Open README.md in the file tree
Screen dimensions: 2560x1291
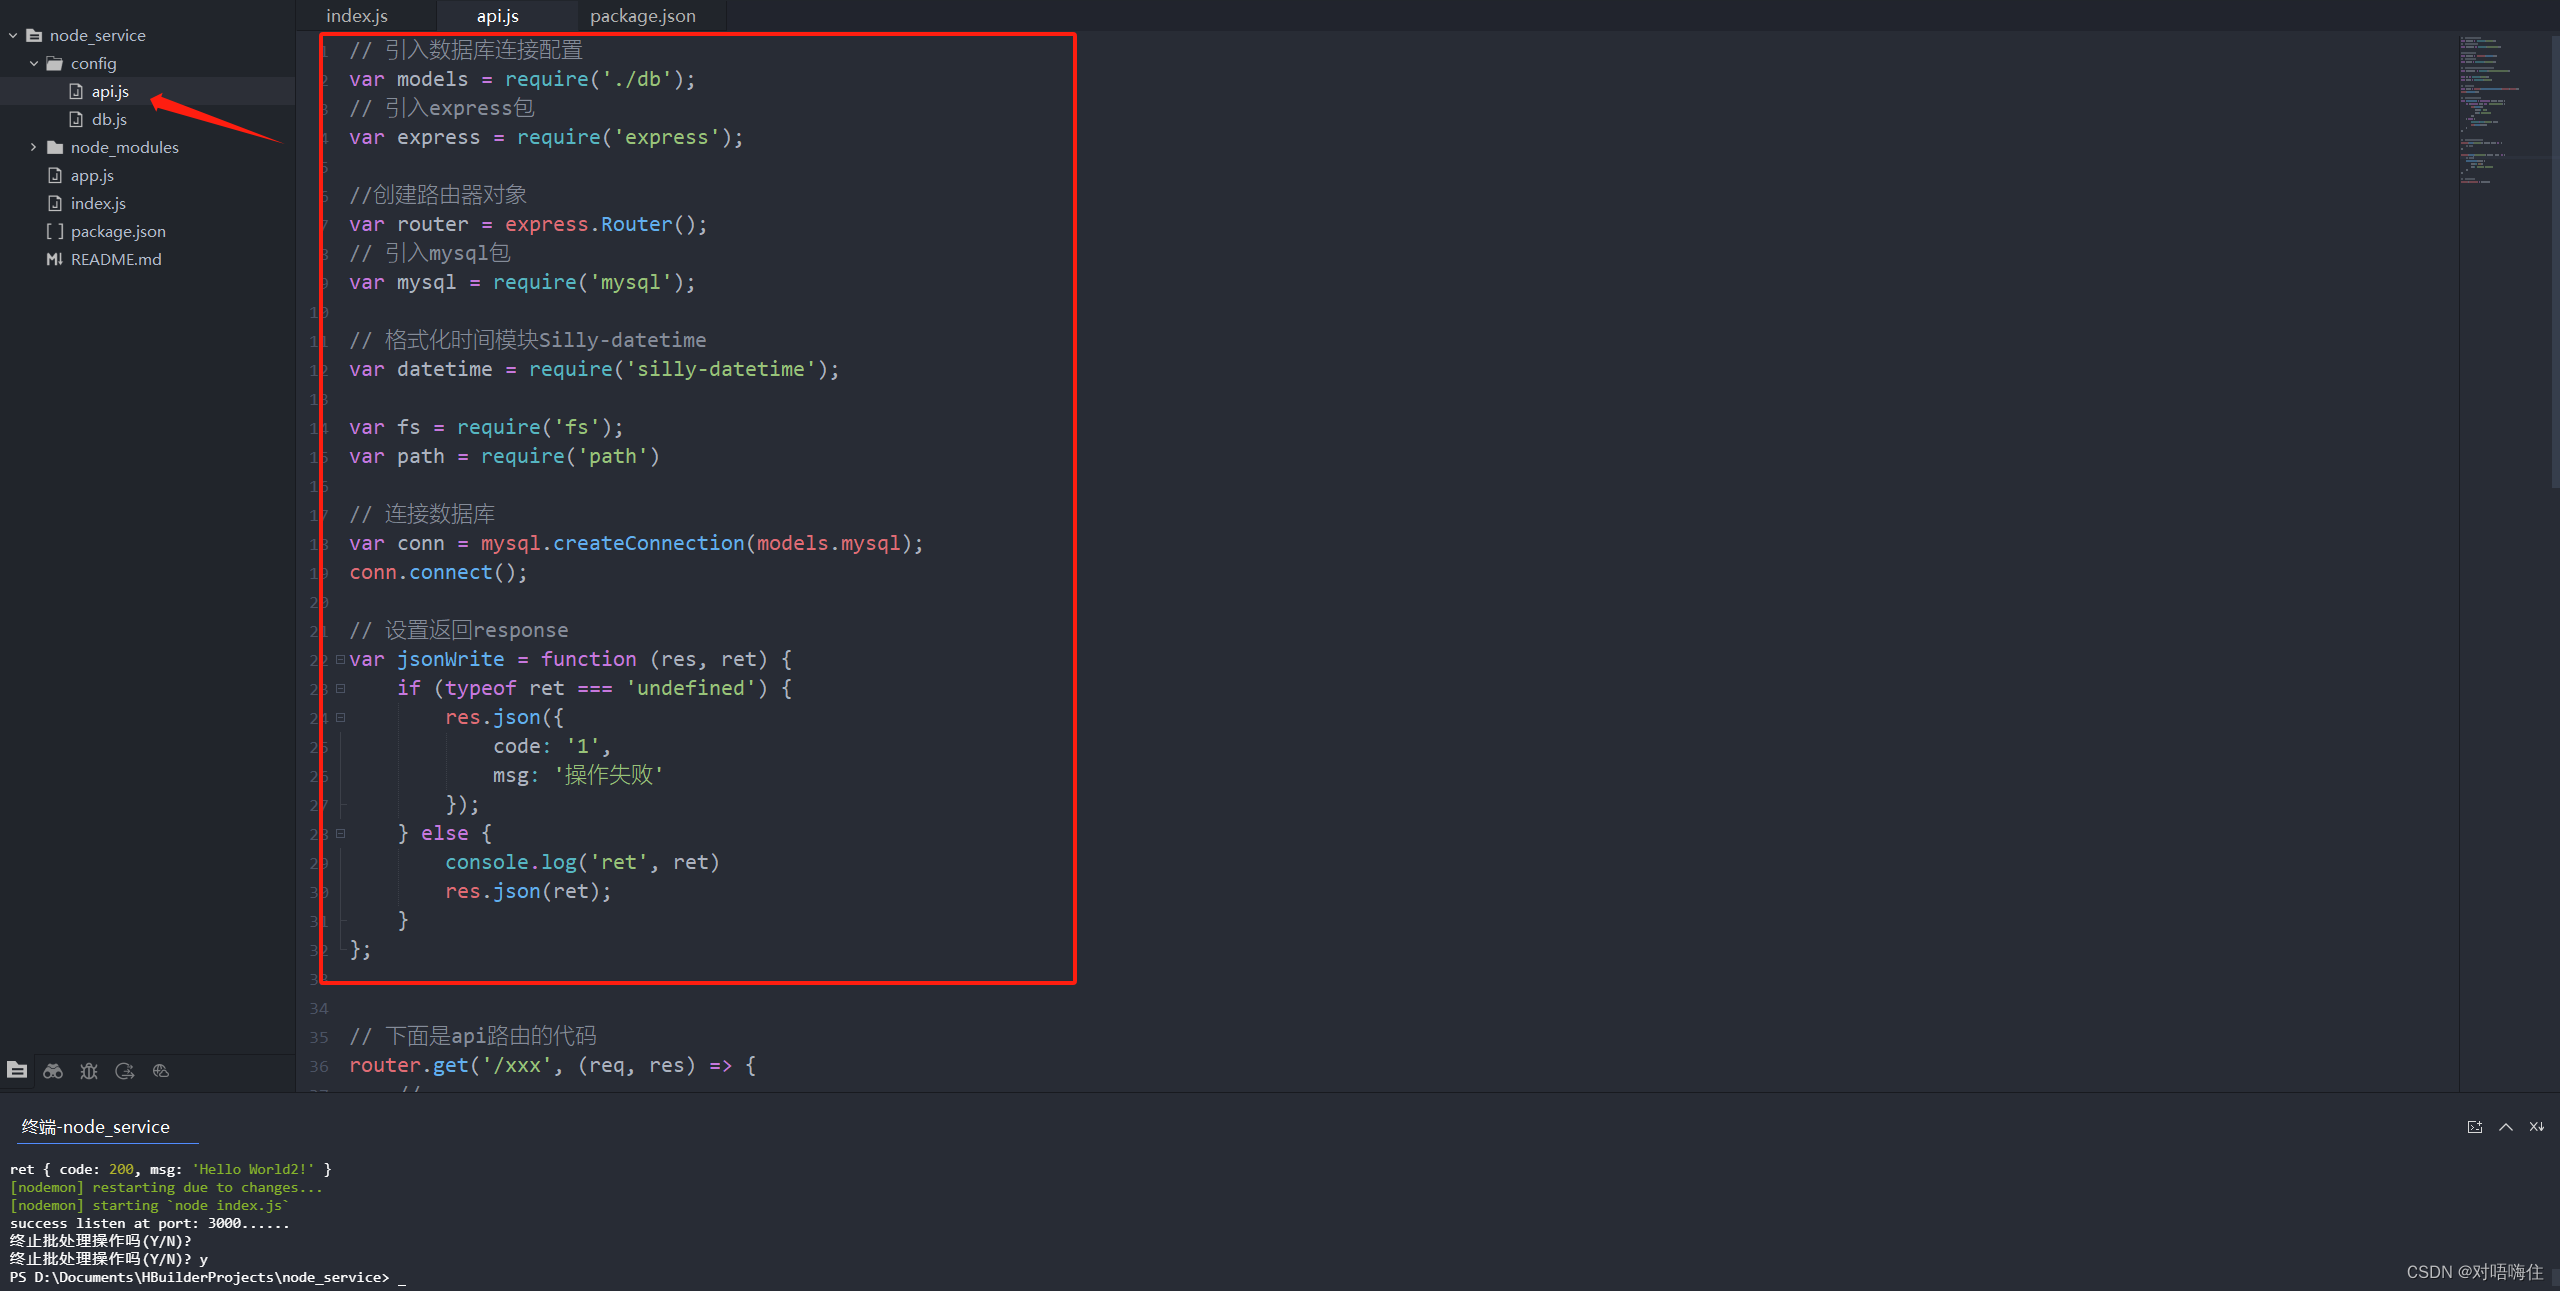116,260
